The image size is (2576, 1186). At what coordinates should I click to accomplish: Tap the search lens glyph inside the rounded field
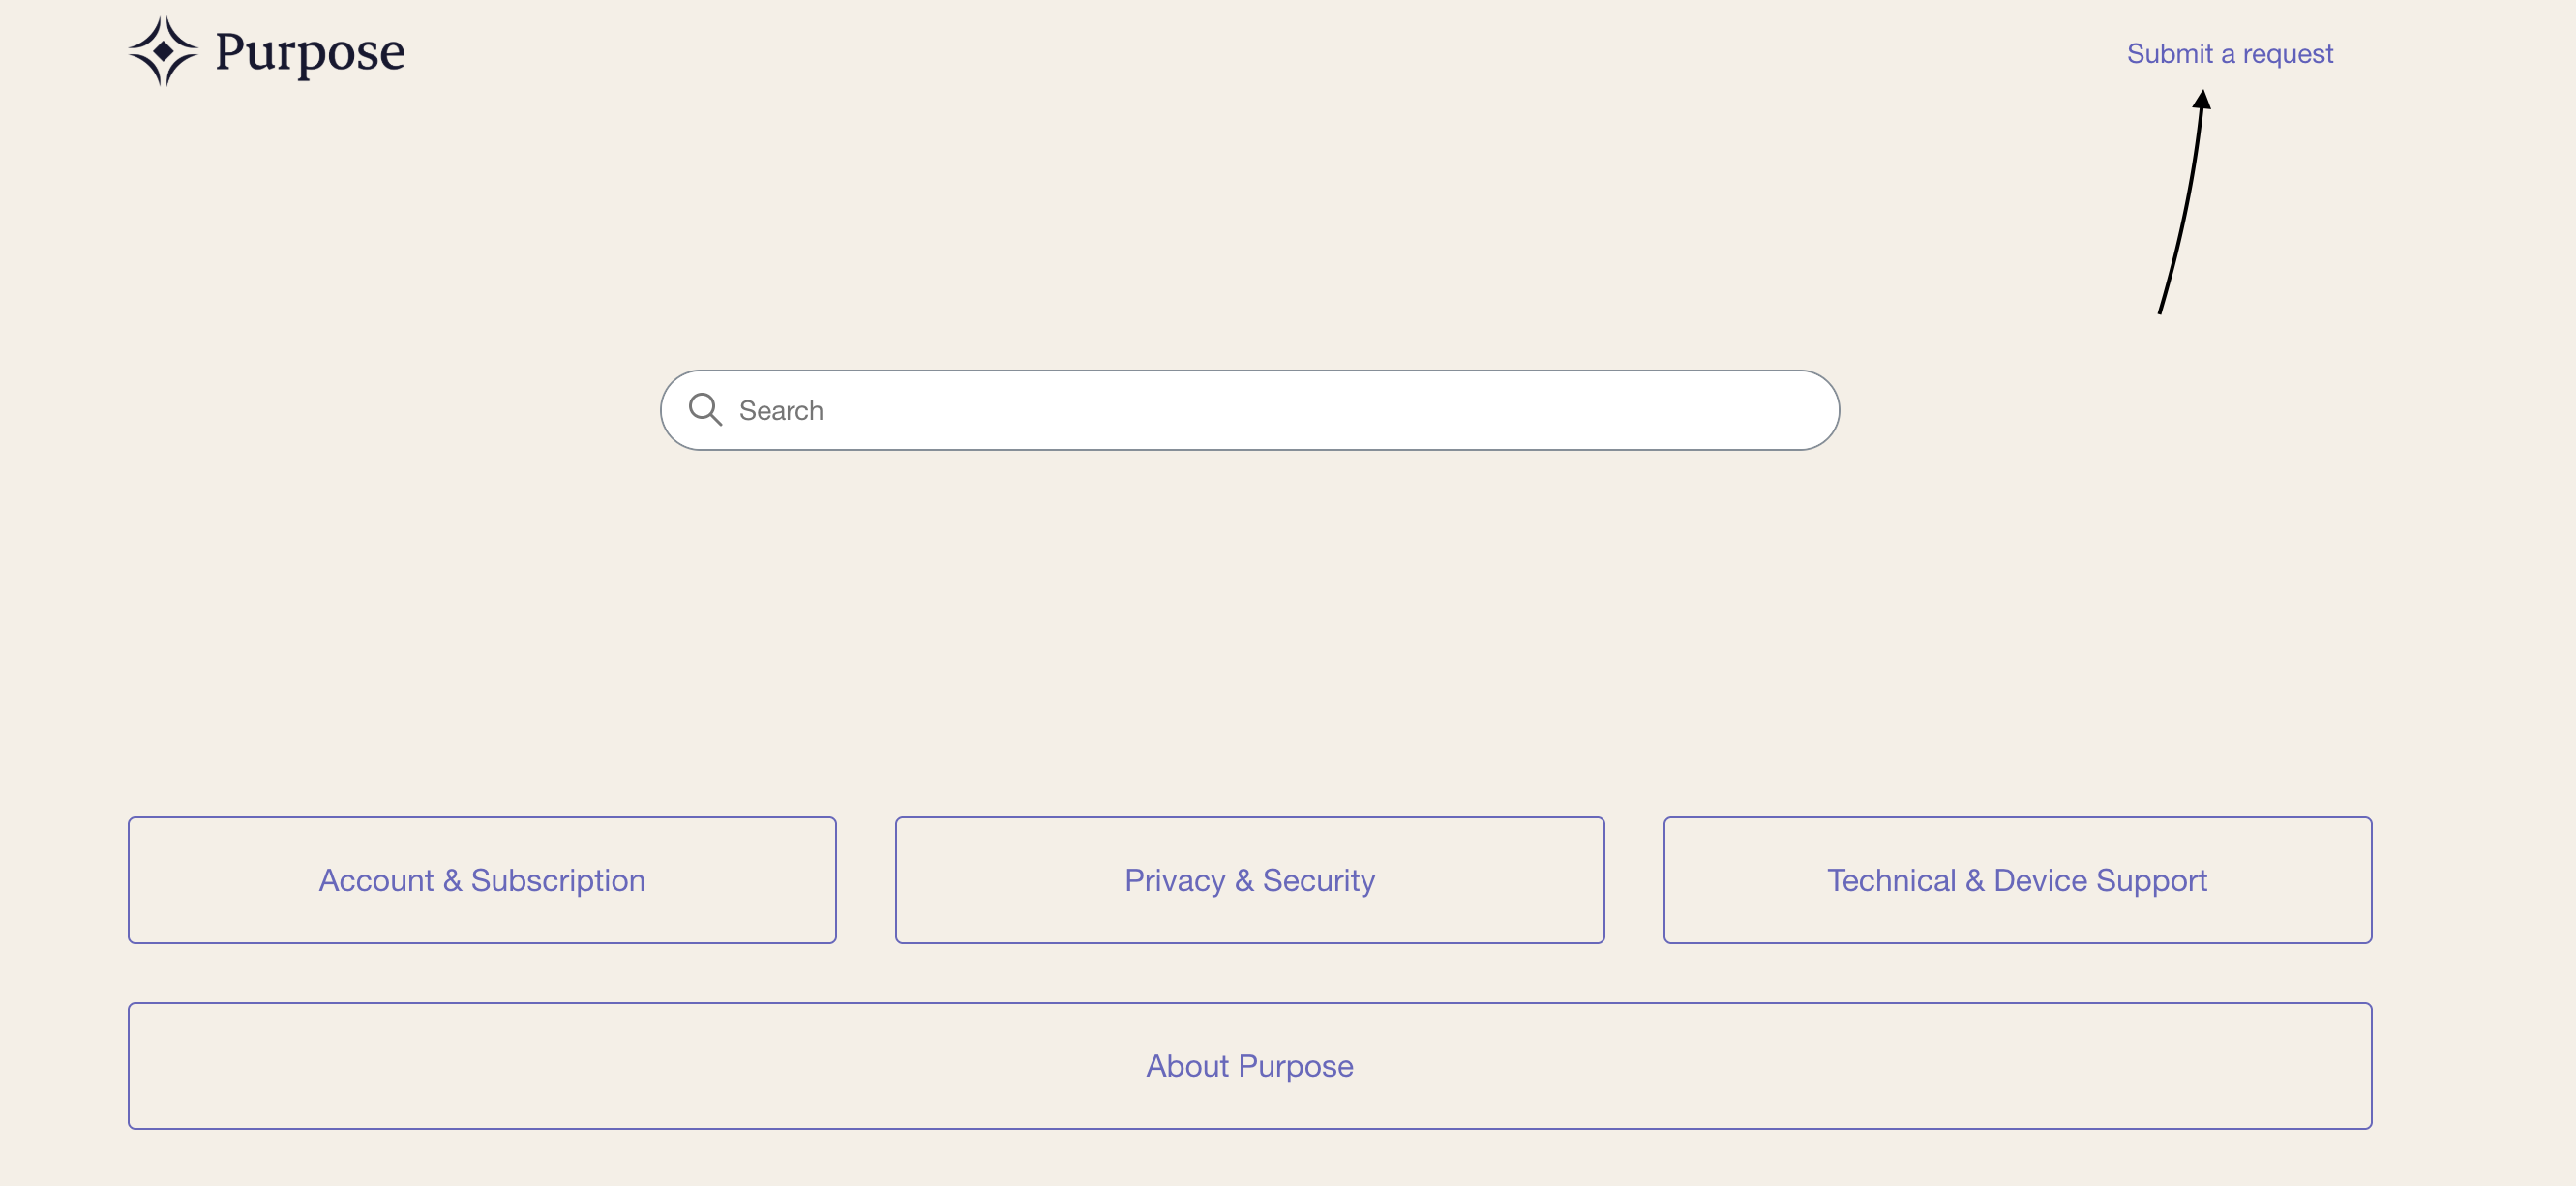(x=705, y=409)
